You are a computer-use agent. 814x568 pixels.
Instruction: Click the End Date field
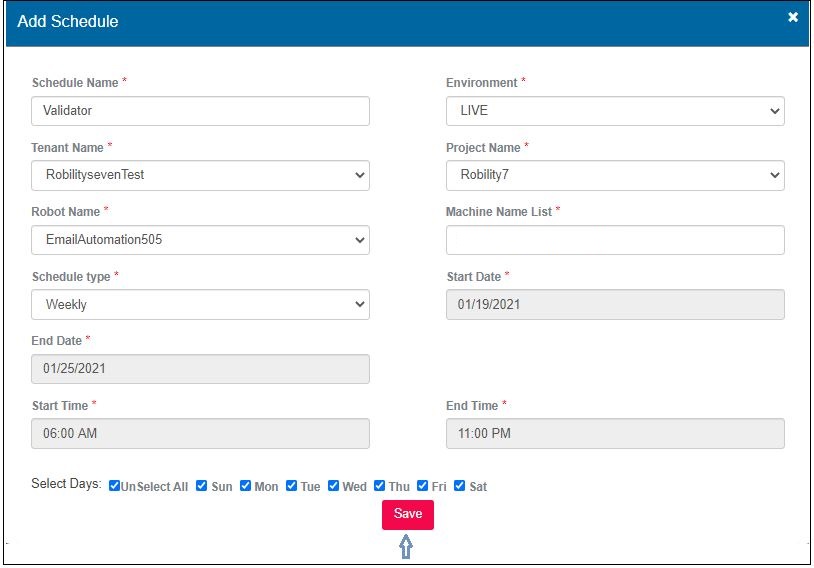click(200, 369)
